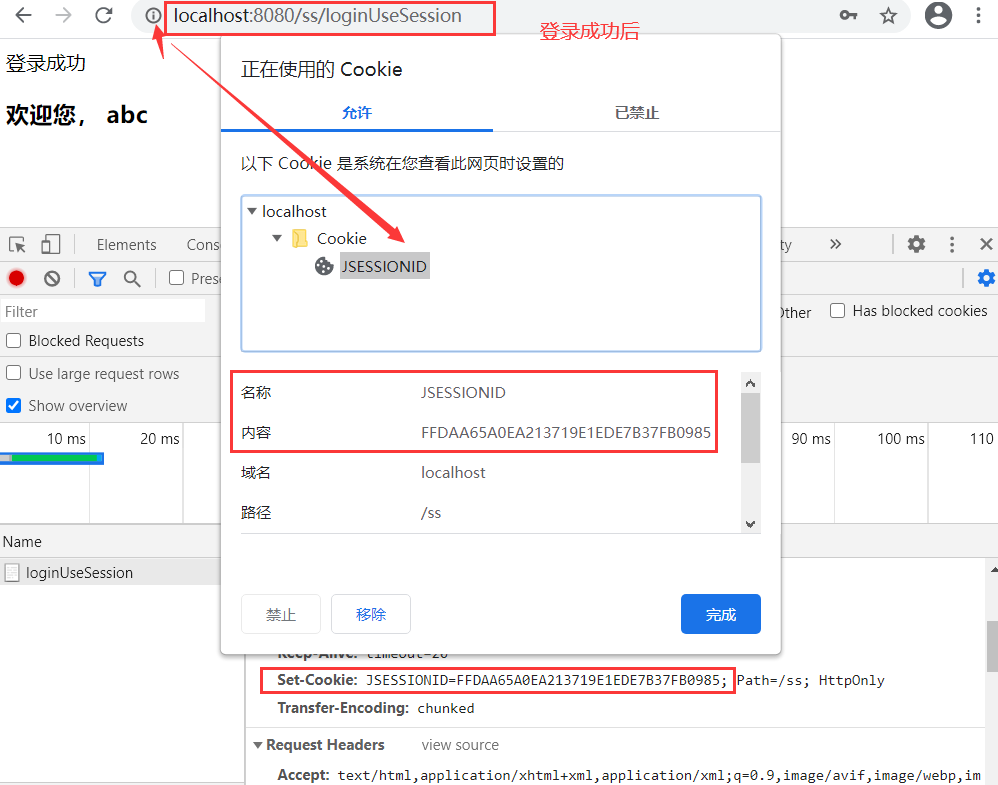Switch to the 已禁止 cookies tab
The width and height of the screenshot is (998, 785).
637,113
